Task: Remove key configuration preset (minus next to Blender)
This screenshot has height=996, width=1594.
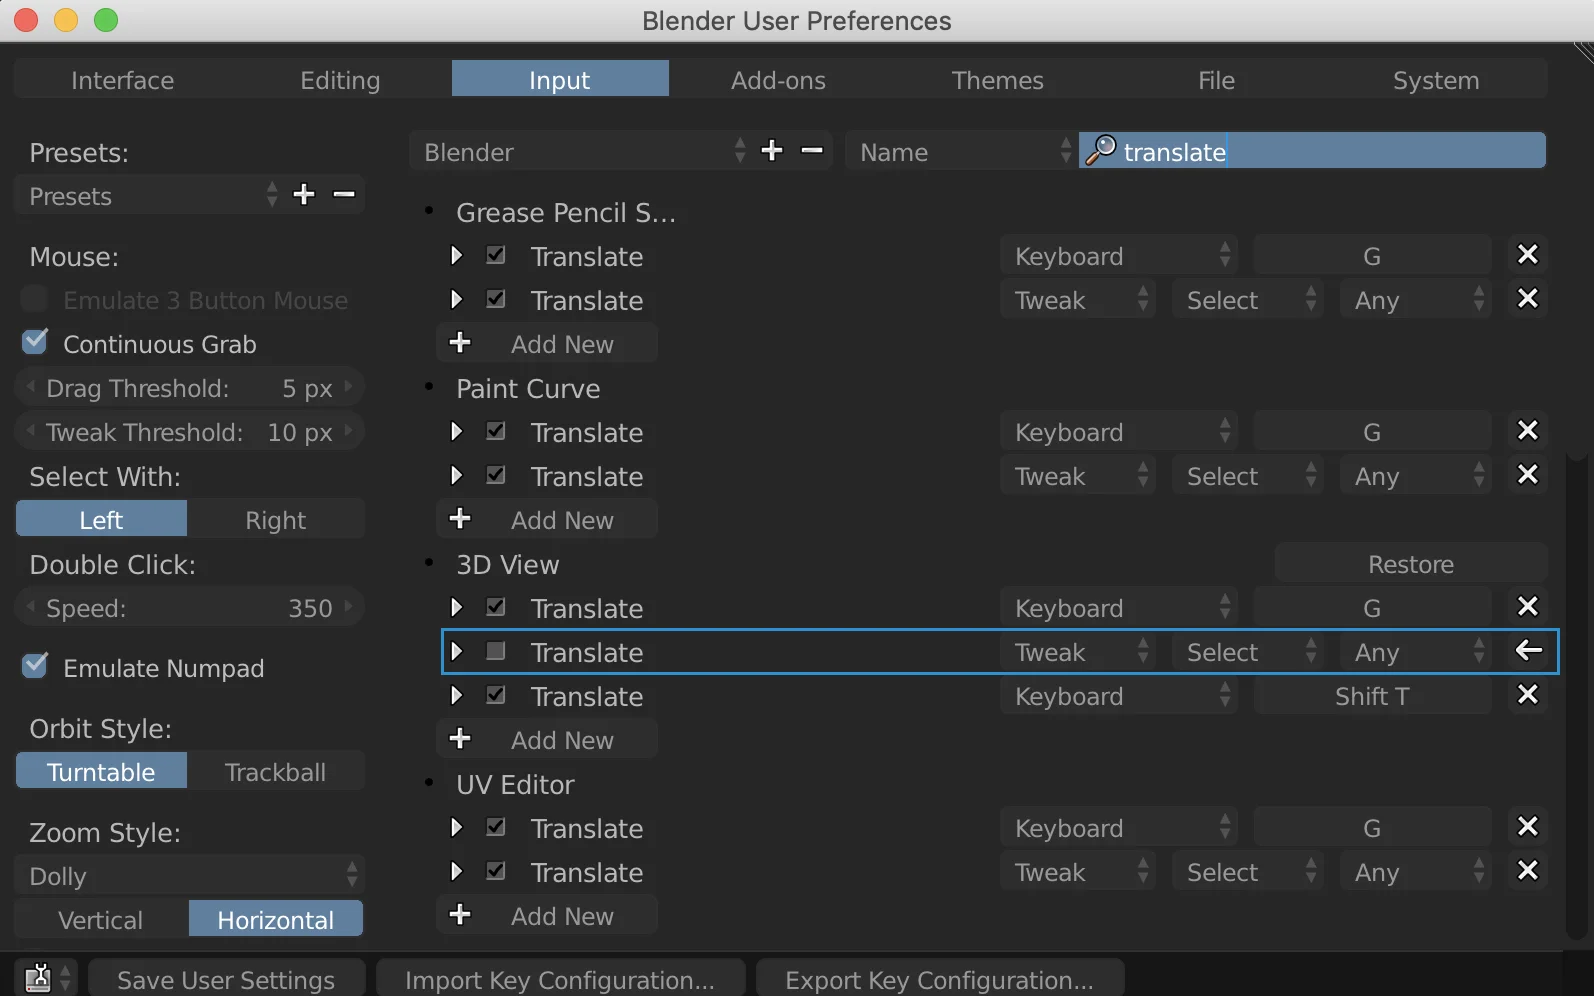Action: tap(812, 151)
